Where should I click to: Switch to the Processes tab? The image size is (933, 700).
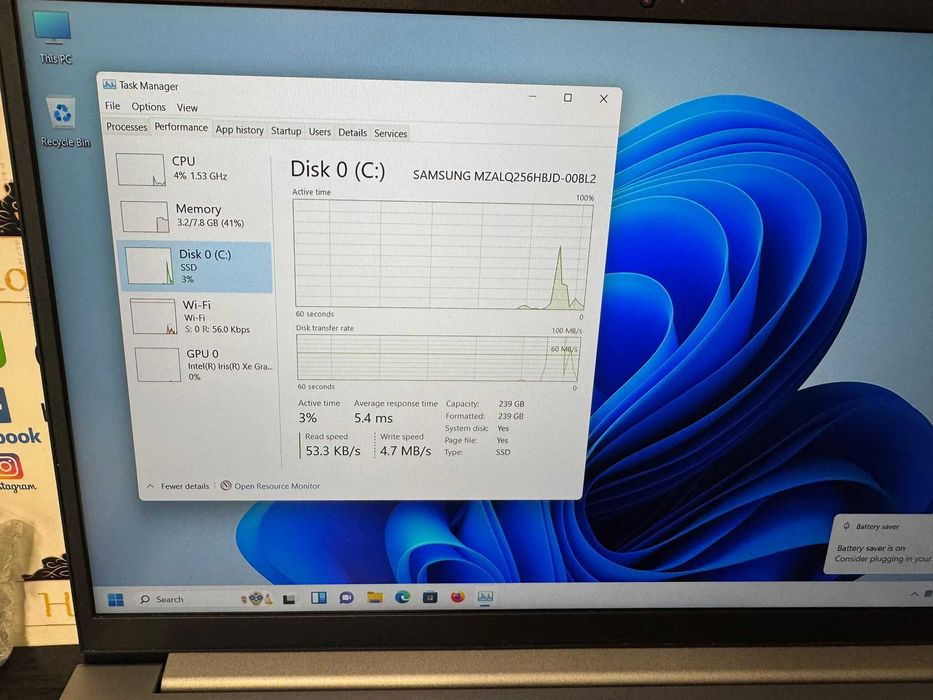[x=127, y=127]
